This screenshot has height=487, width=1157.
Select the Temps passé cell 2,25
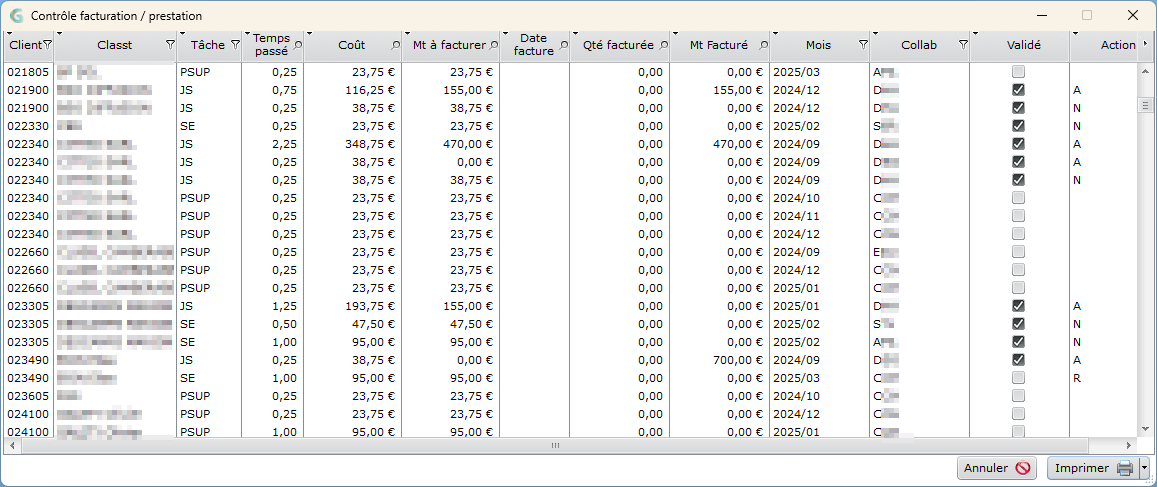272,143
